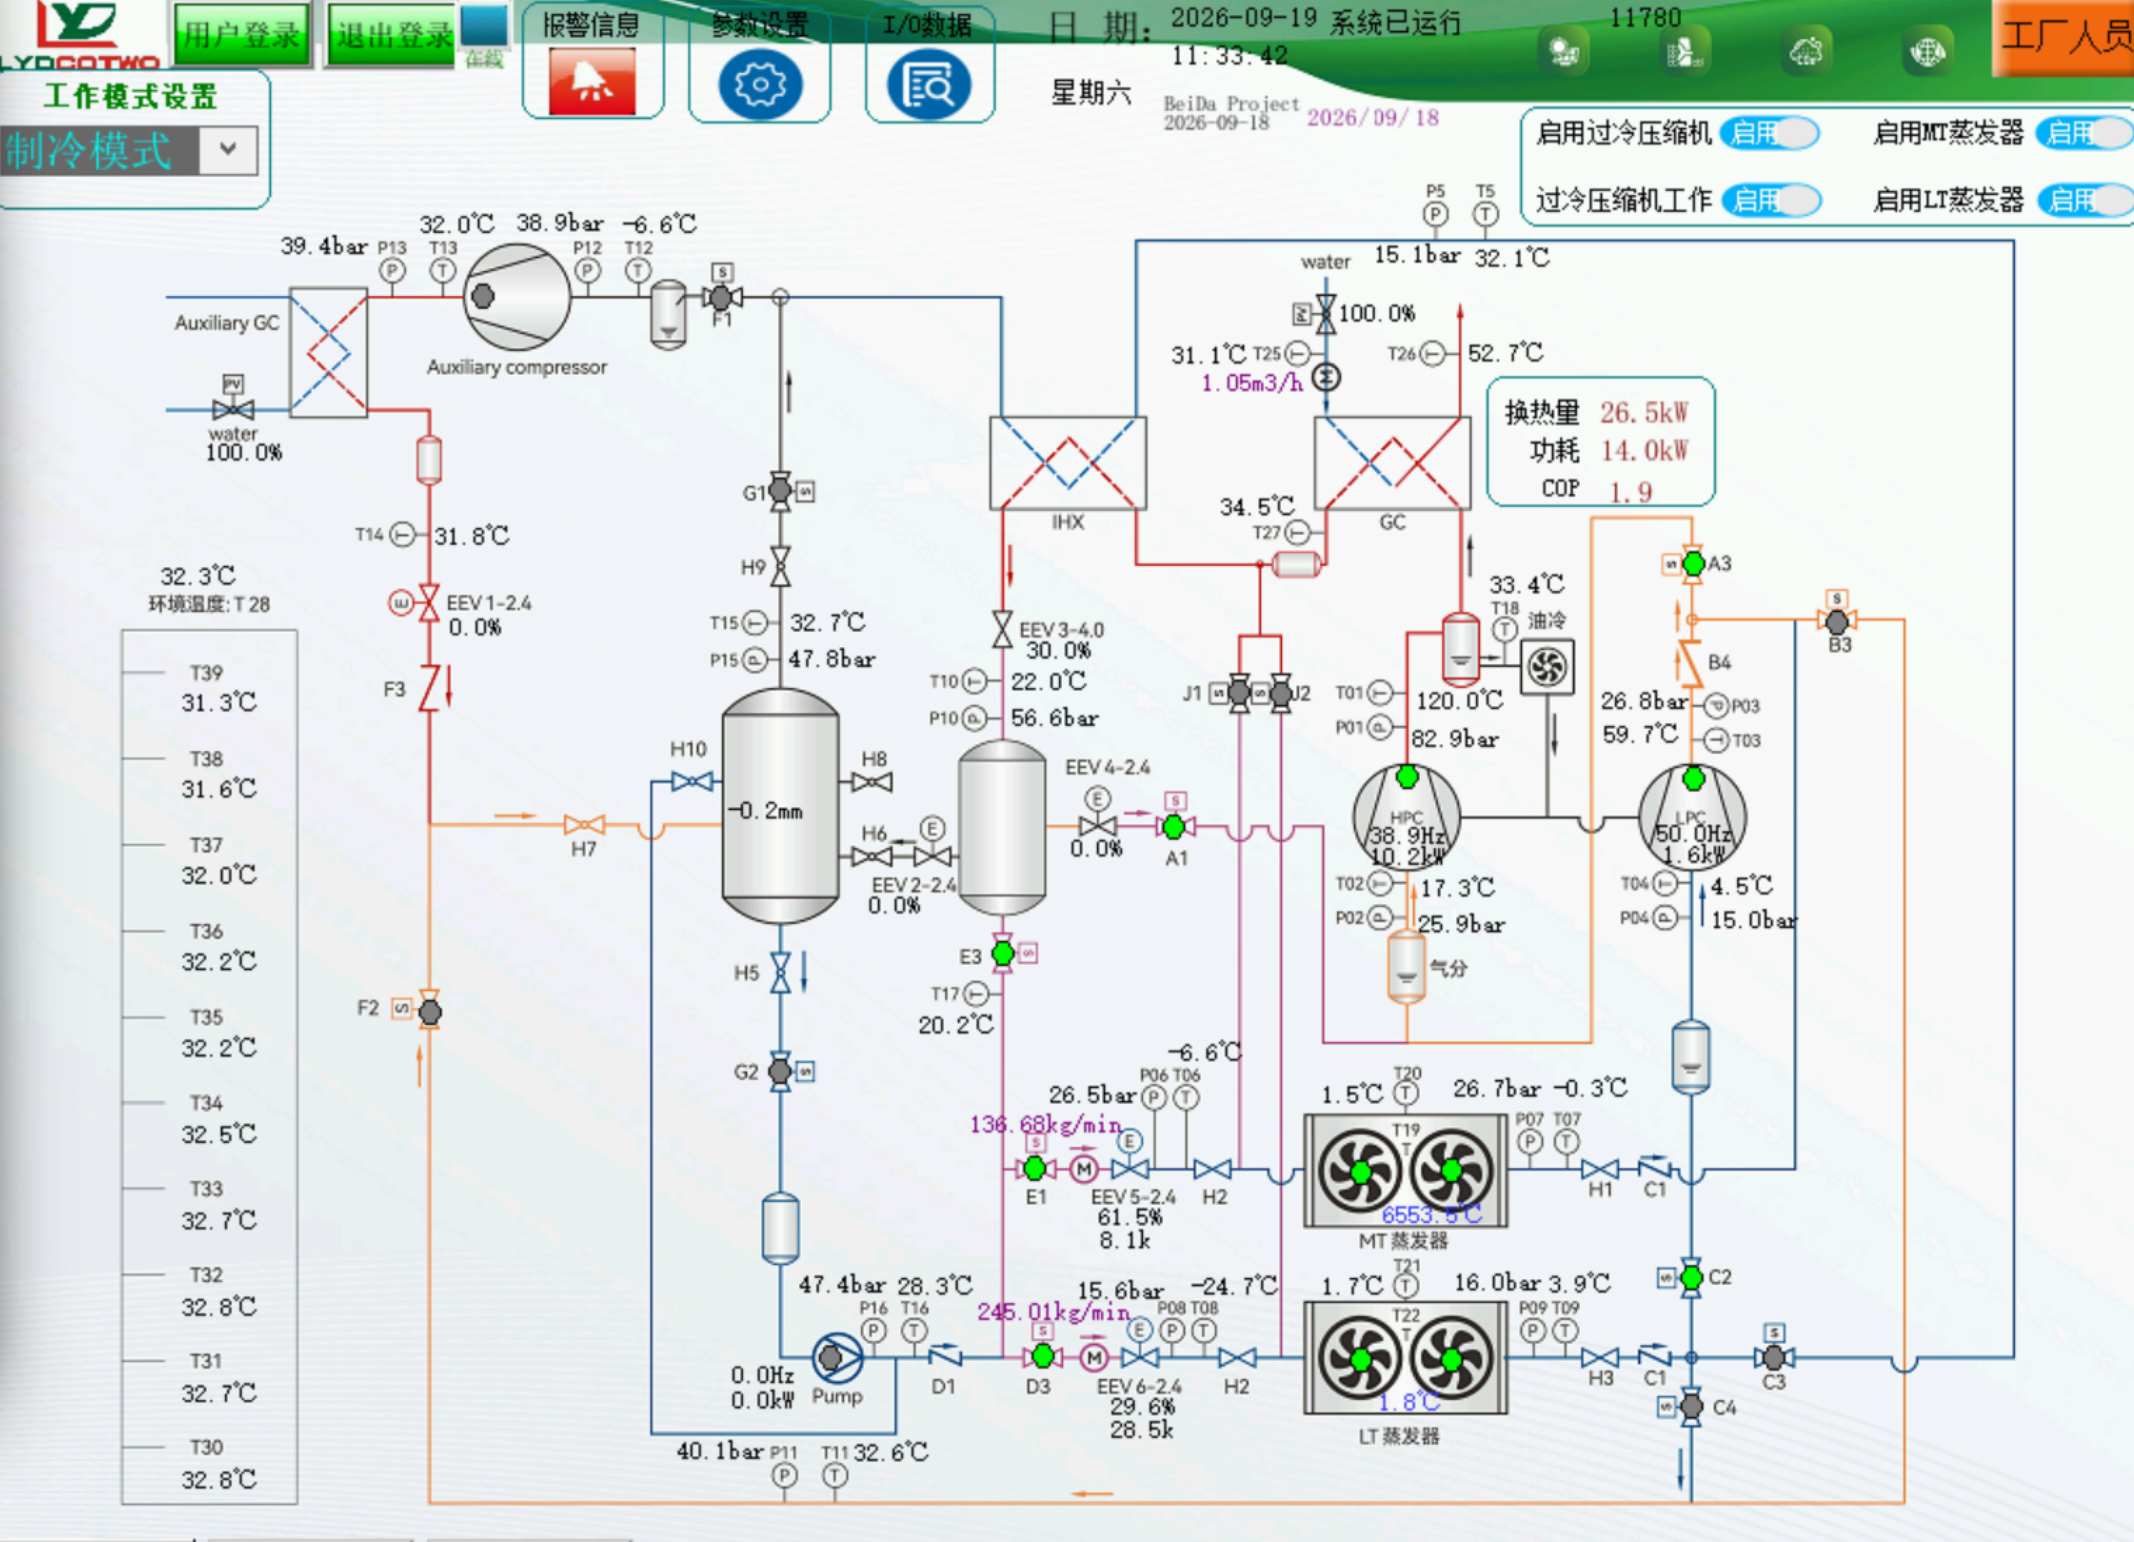Click the Pump icon

pos(836,1357)
